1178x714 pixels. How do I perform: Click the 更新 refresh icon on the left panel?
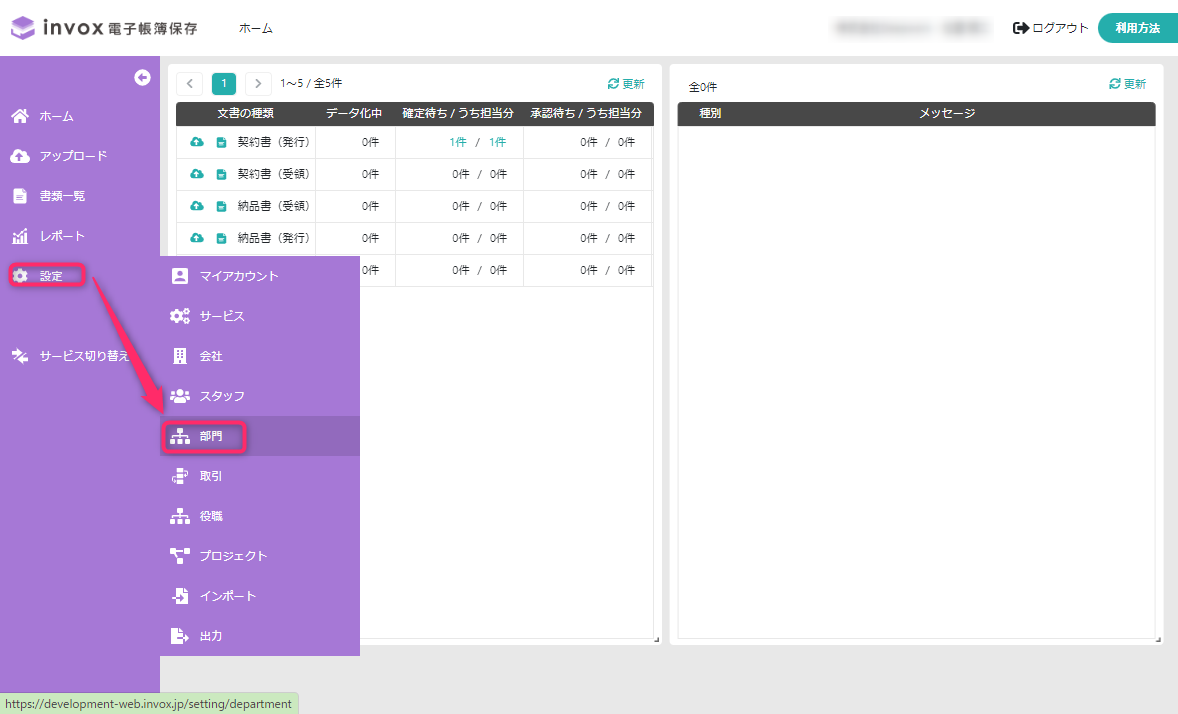click(612, 84)
